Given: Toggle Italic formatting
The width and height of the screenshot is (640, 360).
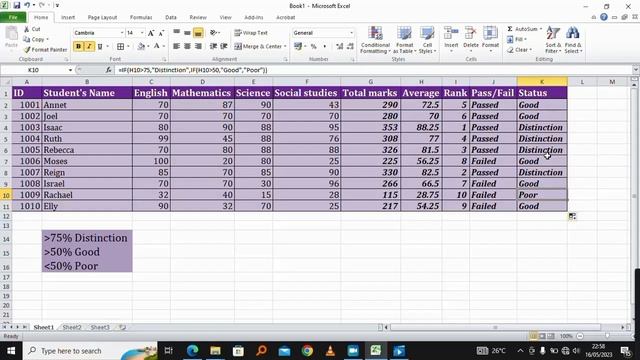Looking at the screenshot, I should (89, 47).
